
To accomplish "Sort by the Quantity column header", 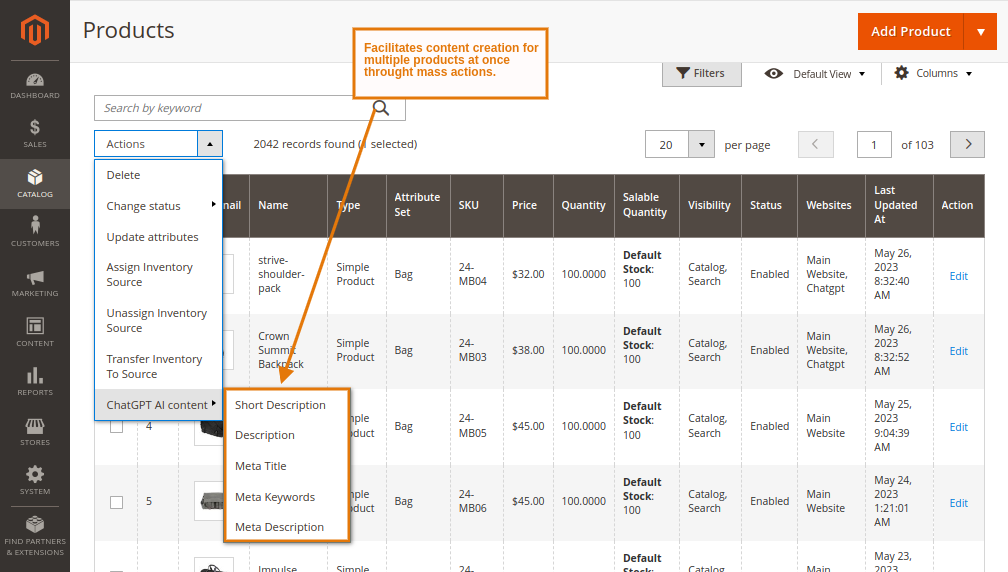I will (x=583, y=206).
